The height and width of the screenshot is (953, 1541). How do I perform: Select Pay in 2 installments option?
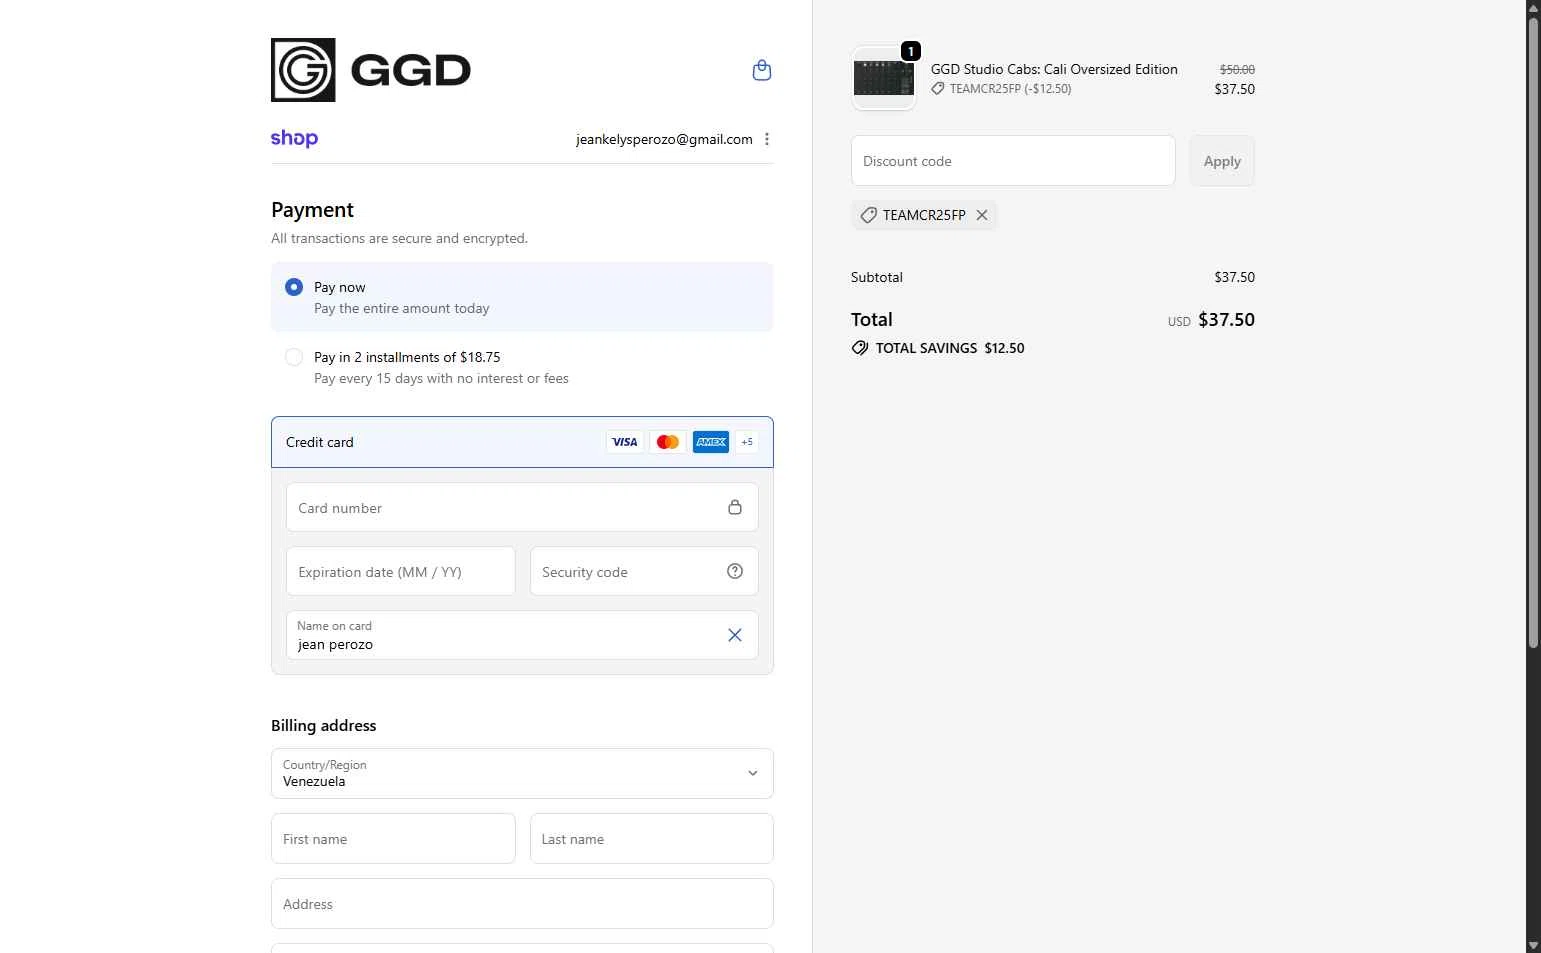294,357
